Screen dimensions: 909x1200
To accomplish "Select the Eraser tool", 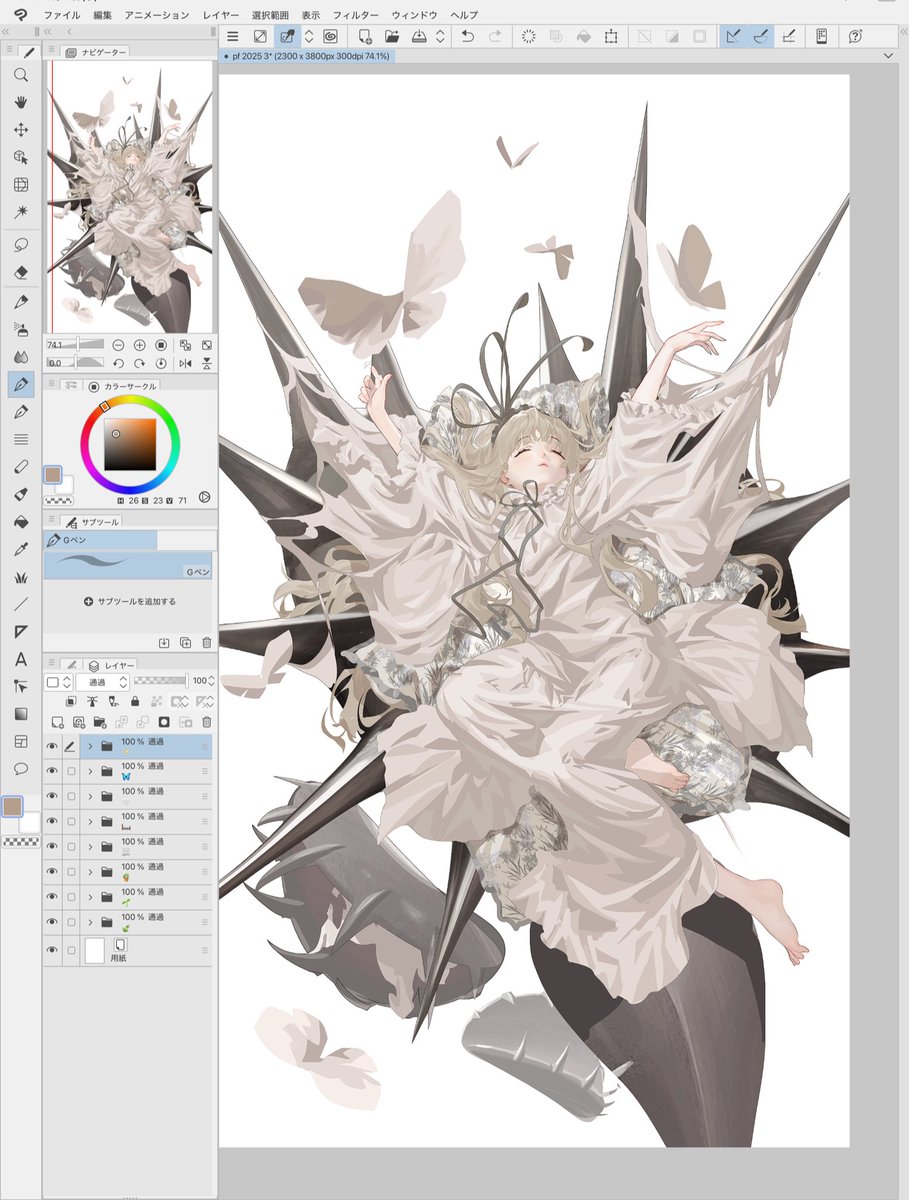I will coord(21,272).
